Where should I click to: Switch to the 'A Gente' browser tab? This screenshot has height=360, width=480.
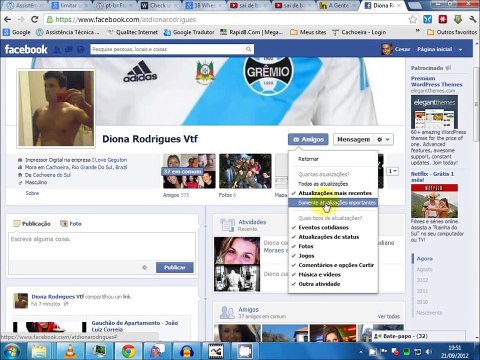point(338,5)
